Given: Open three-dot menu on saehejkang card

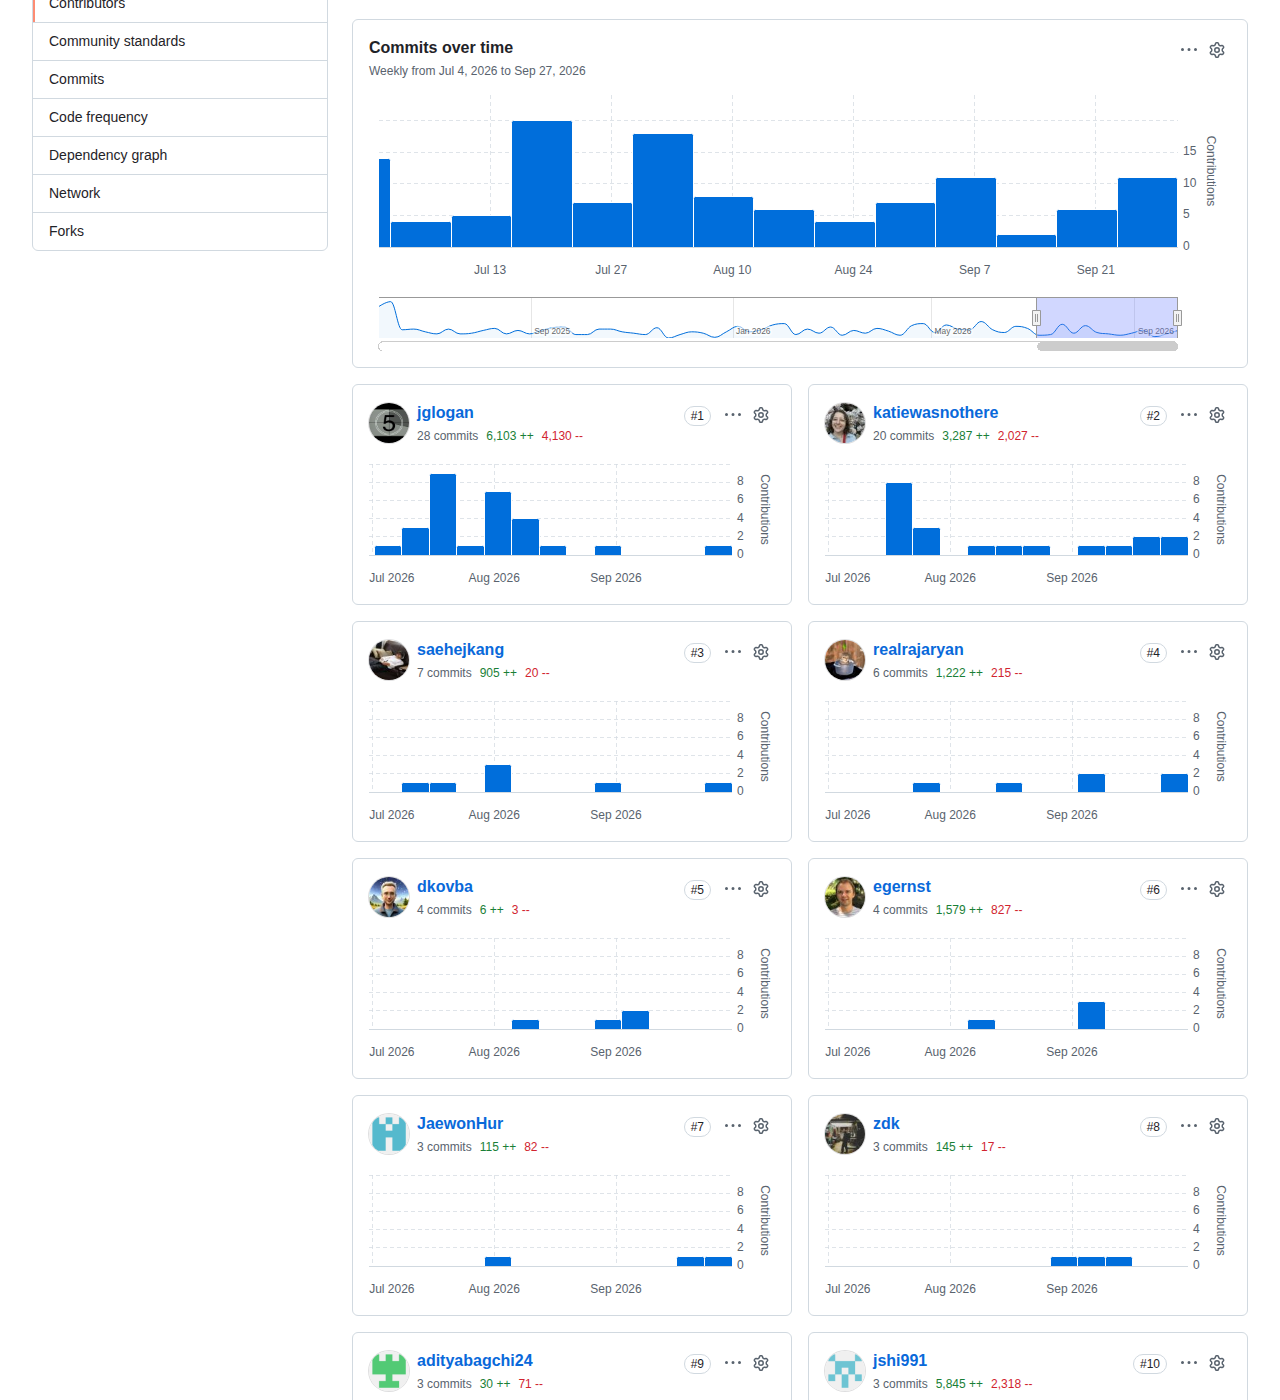Looking at the screenshot, I should (x=733, y=652).
